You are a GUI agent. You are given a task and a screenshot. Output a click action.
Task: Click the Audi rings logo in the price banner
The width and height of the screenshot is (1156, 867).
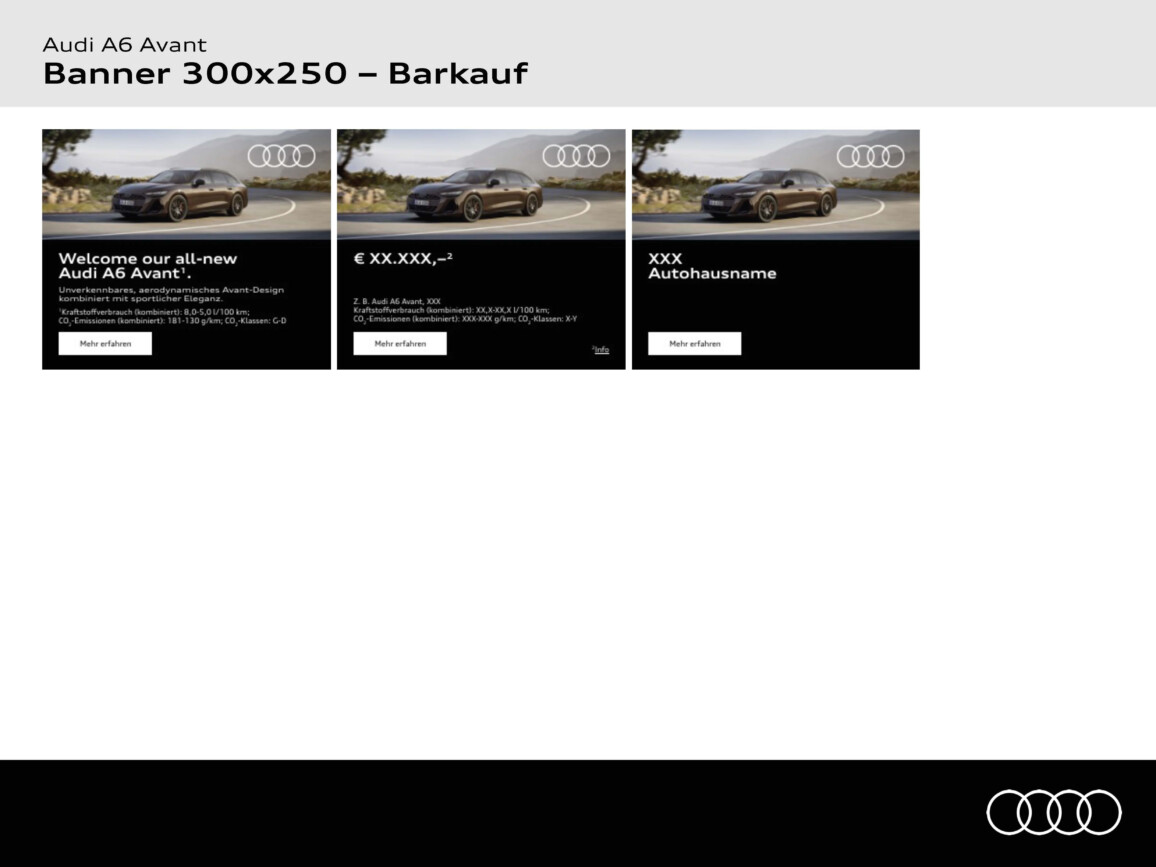[576, 156]
